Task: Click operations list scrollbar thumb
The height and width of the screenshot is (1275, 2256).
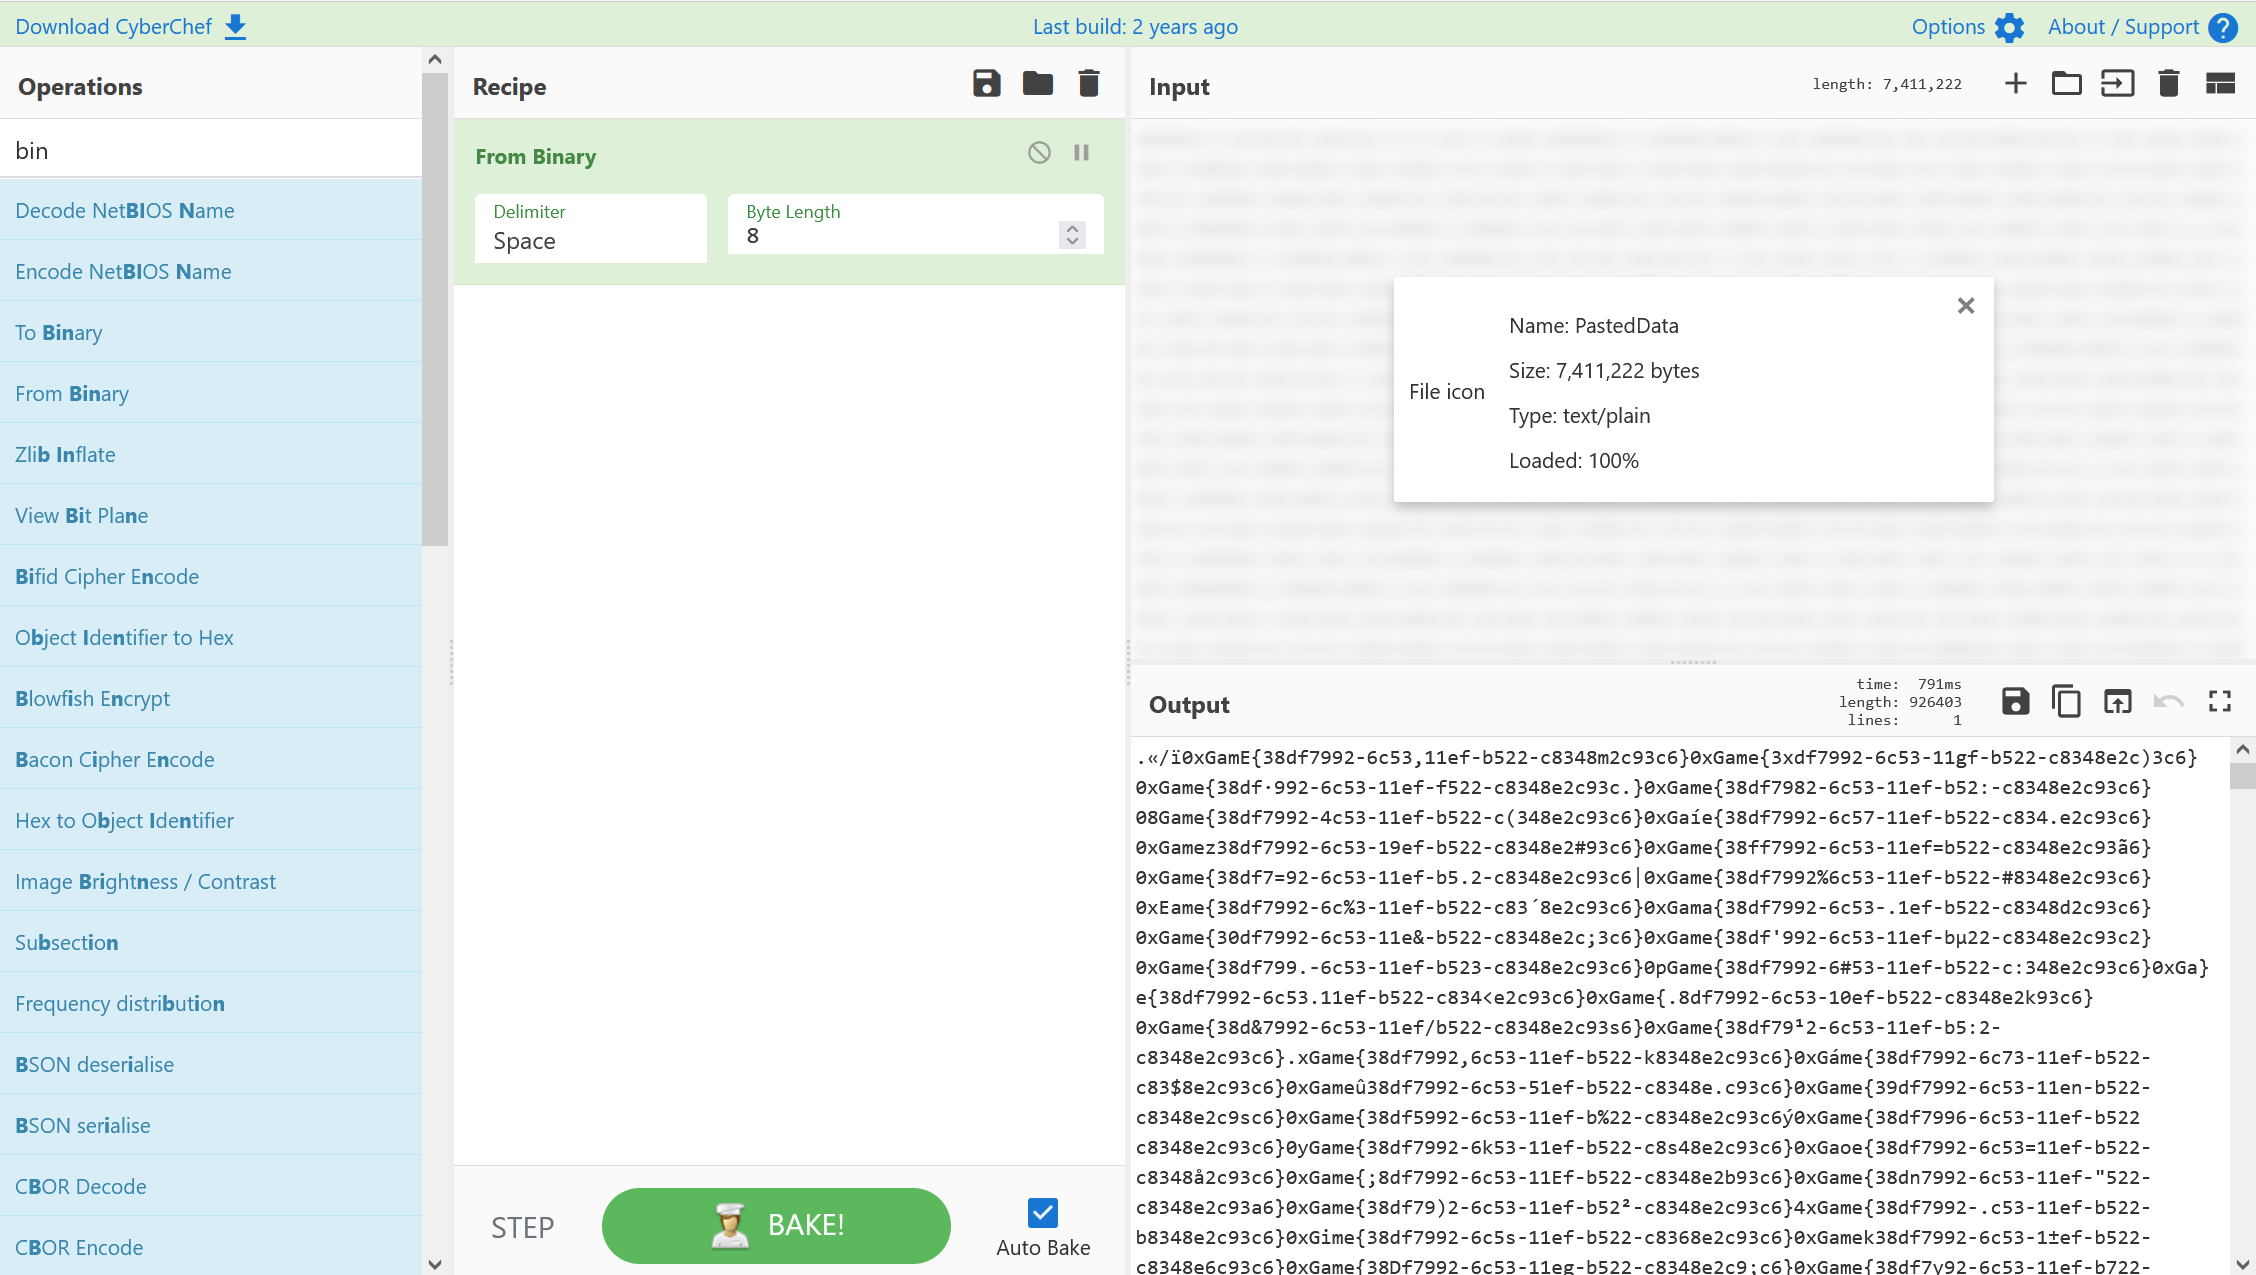Action: click(435, 309)
